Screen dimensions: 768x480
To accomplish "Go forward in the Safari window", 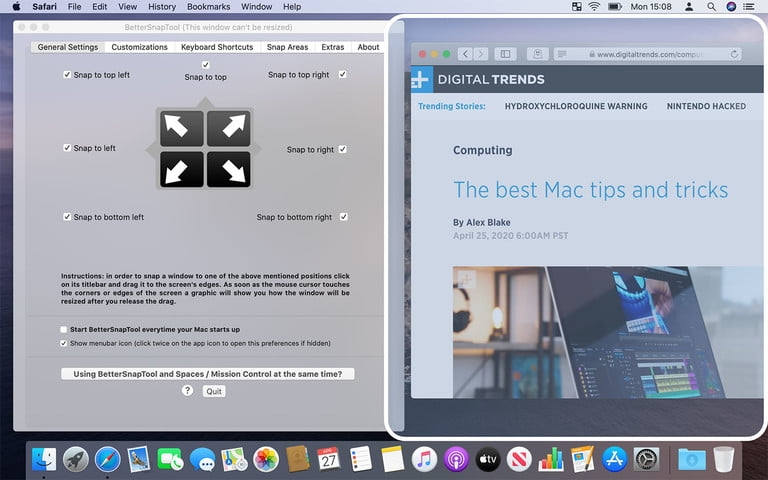I will point(481,54).
